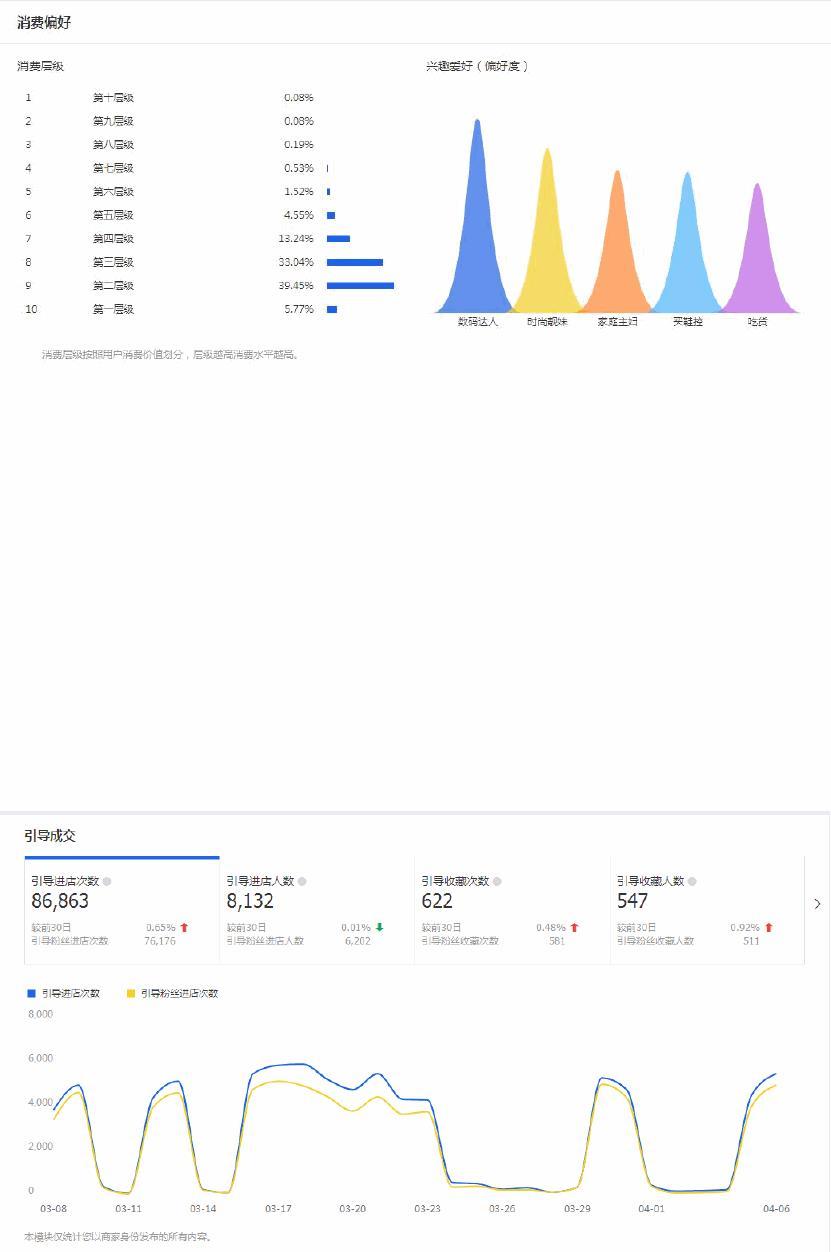Click the 第三层级 33.04% bar
Screen dimensions: 831x1252
[355, 262]
